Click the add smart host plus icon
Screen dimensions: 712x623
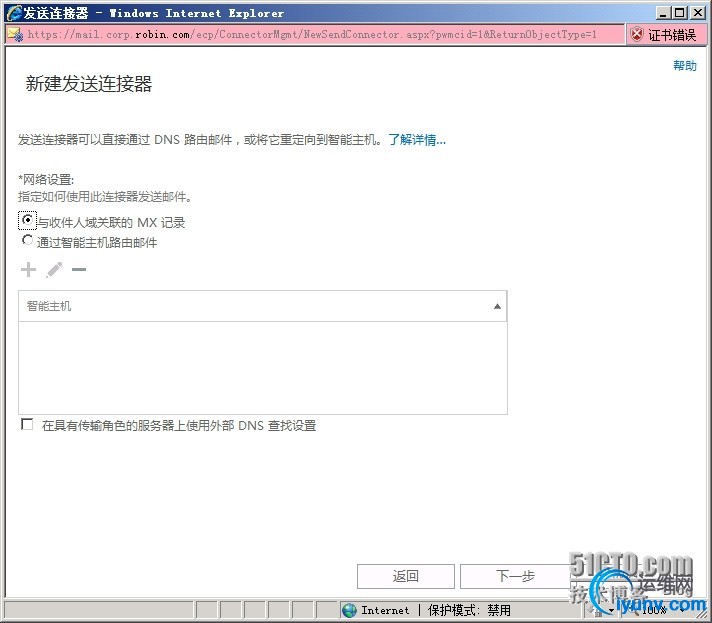28,269
